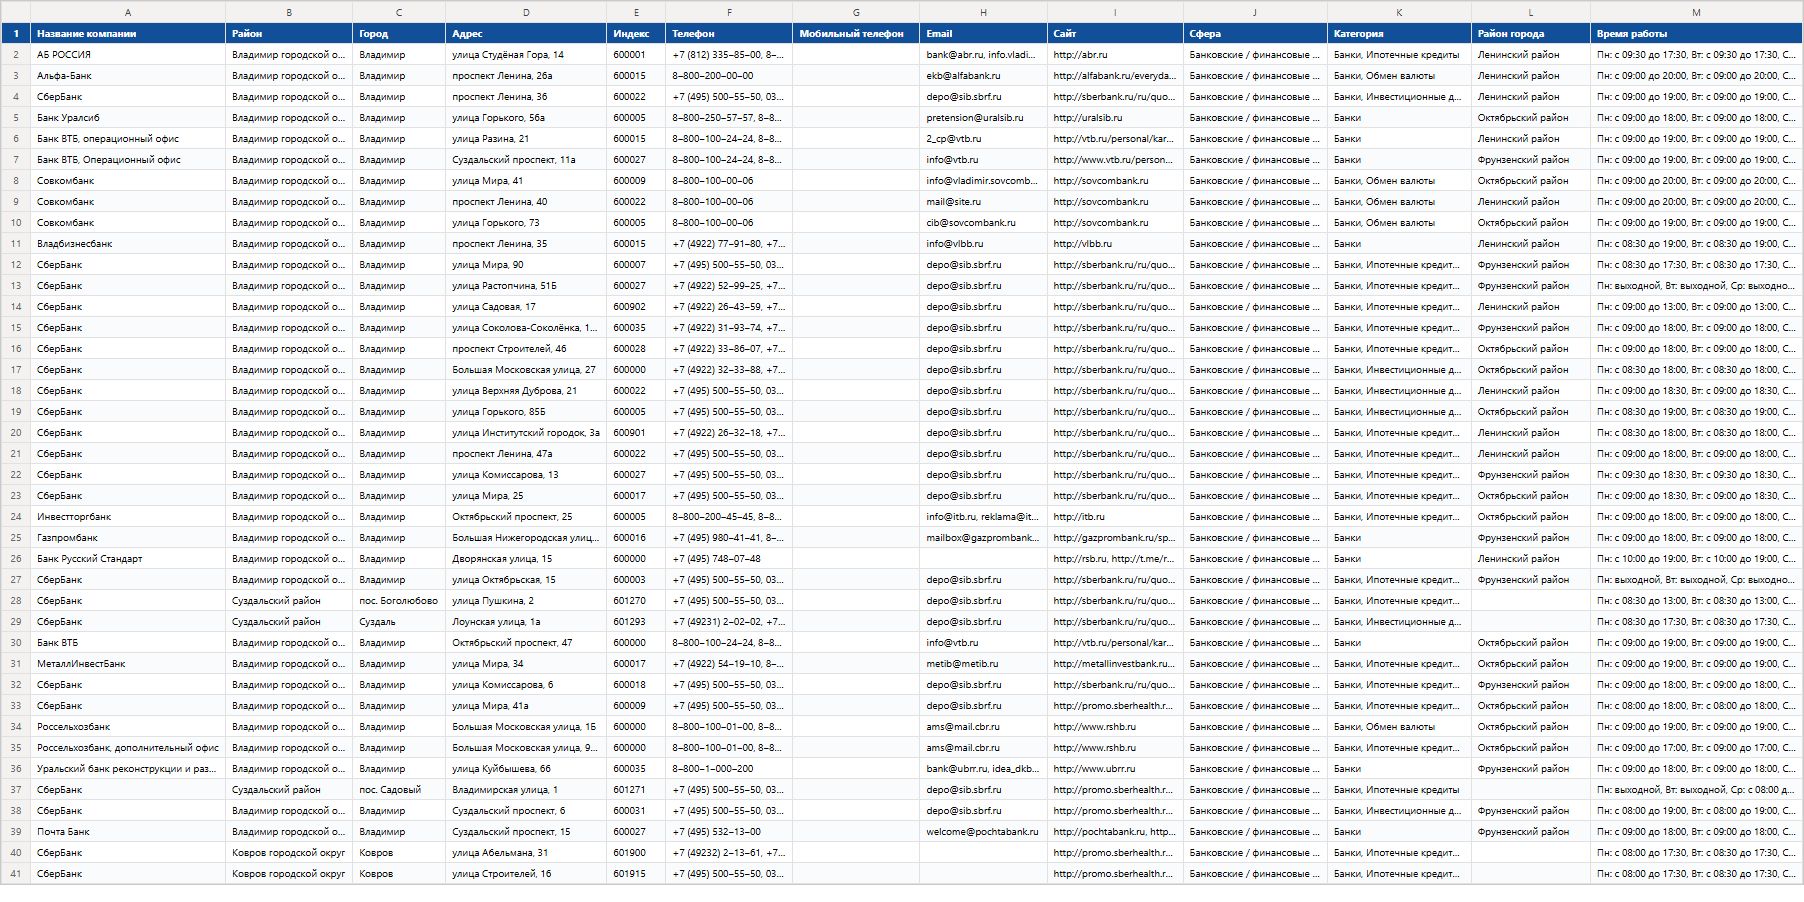This screenshot has width=1804, height=902.
Task: Select the 'АБ РОССИЯ' company cell
Action: point(128,55)
